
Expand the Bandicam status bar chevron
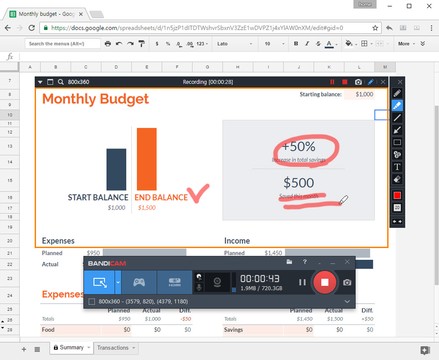pyautogui.click(x=347, y=302)
